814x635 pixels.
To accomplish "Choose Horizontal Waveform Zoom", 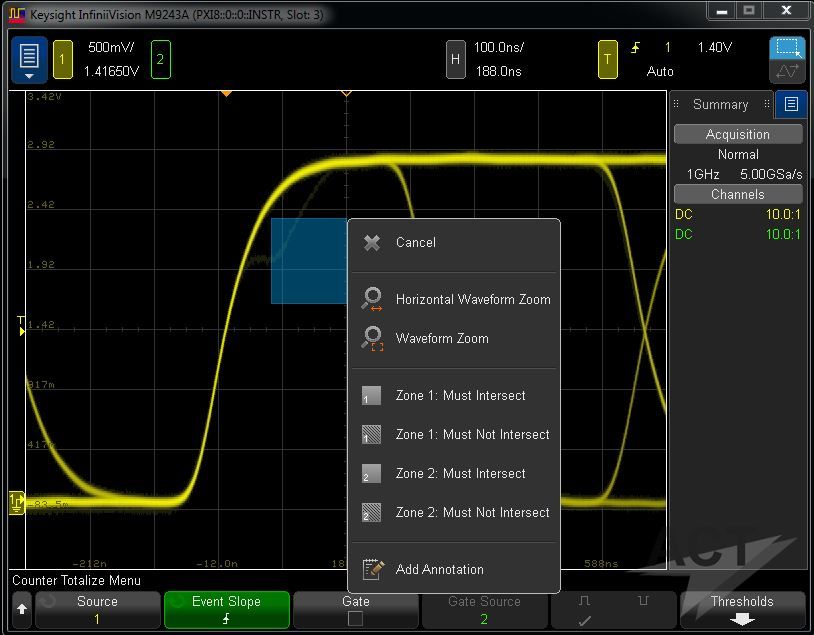I will [472, 300].
